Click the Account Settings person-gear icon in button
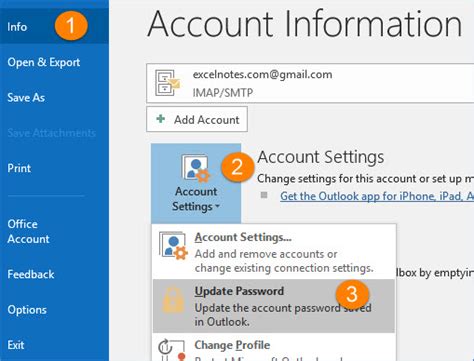 (x=196, y=168)
